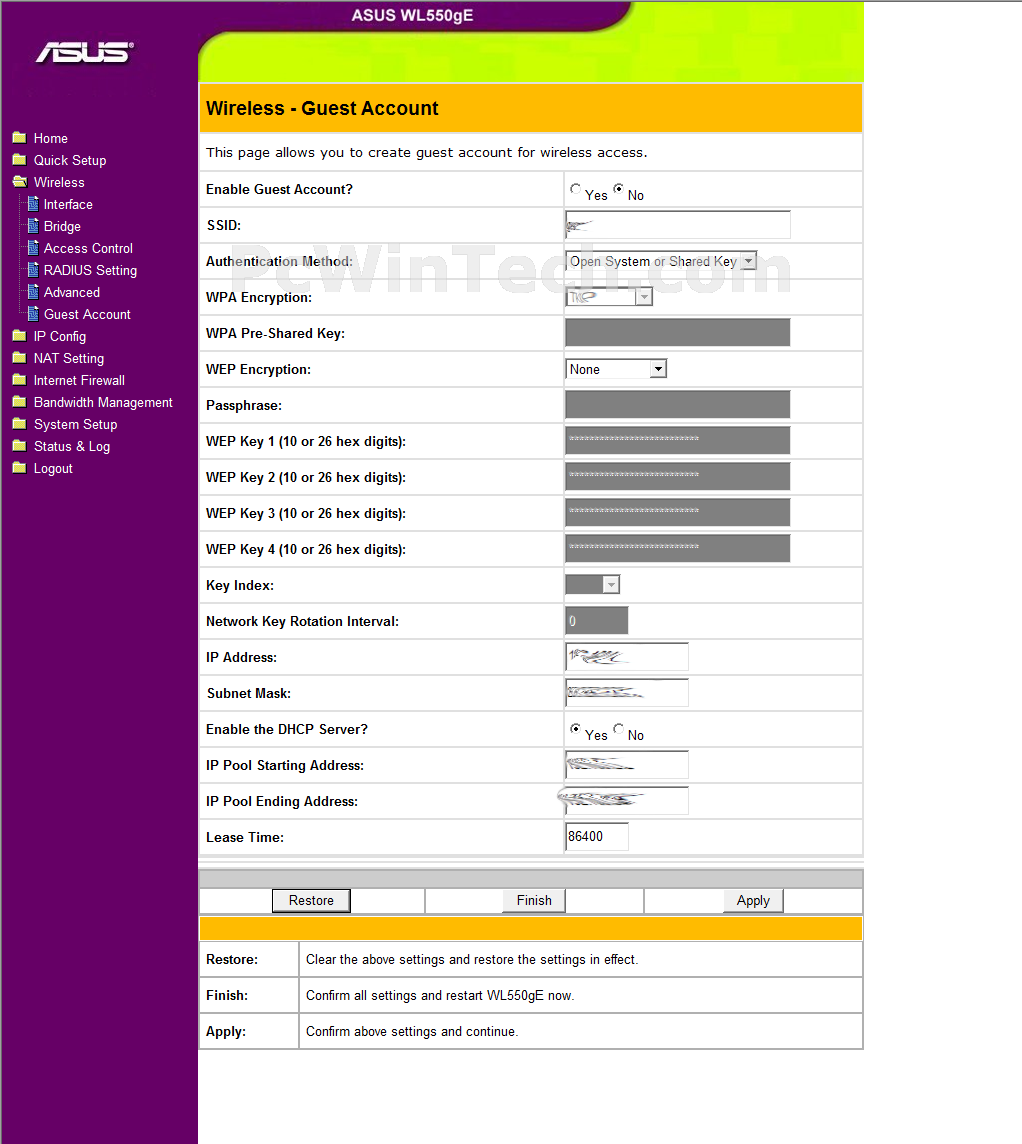Click the RADIUS Setting page icon
Viewport: 1022px width, 1144px height.
[x=33, y=269]
